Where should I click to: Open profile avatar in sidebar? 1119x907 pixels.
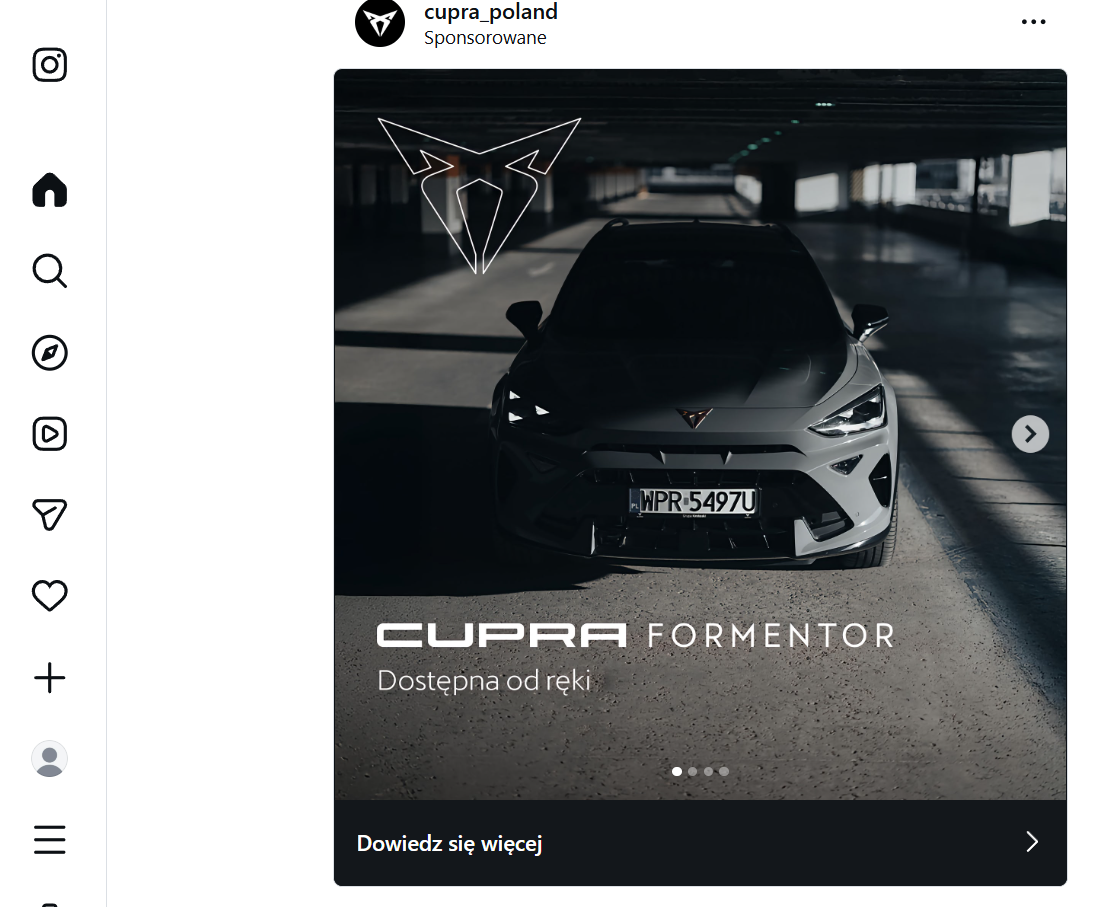(x=49, y=759)
